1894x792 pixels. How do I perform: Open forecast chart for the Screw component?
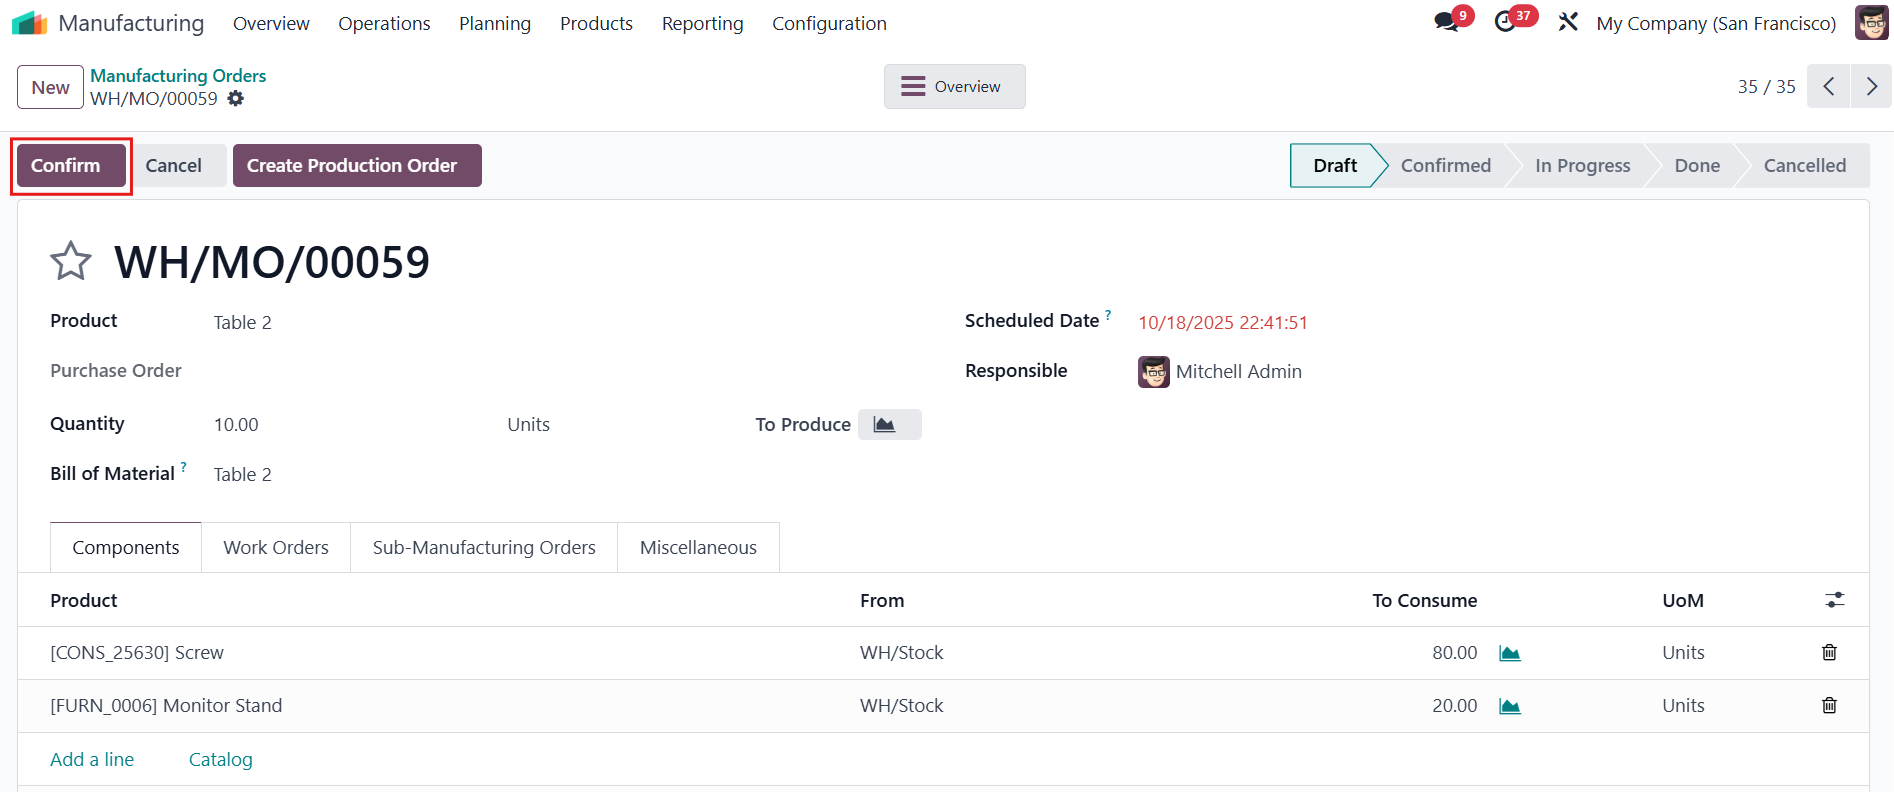[x=1510, y=653]
